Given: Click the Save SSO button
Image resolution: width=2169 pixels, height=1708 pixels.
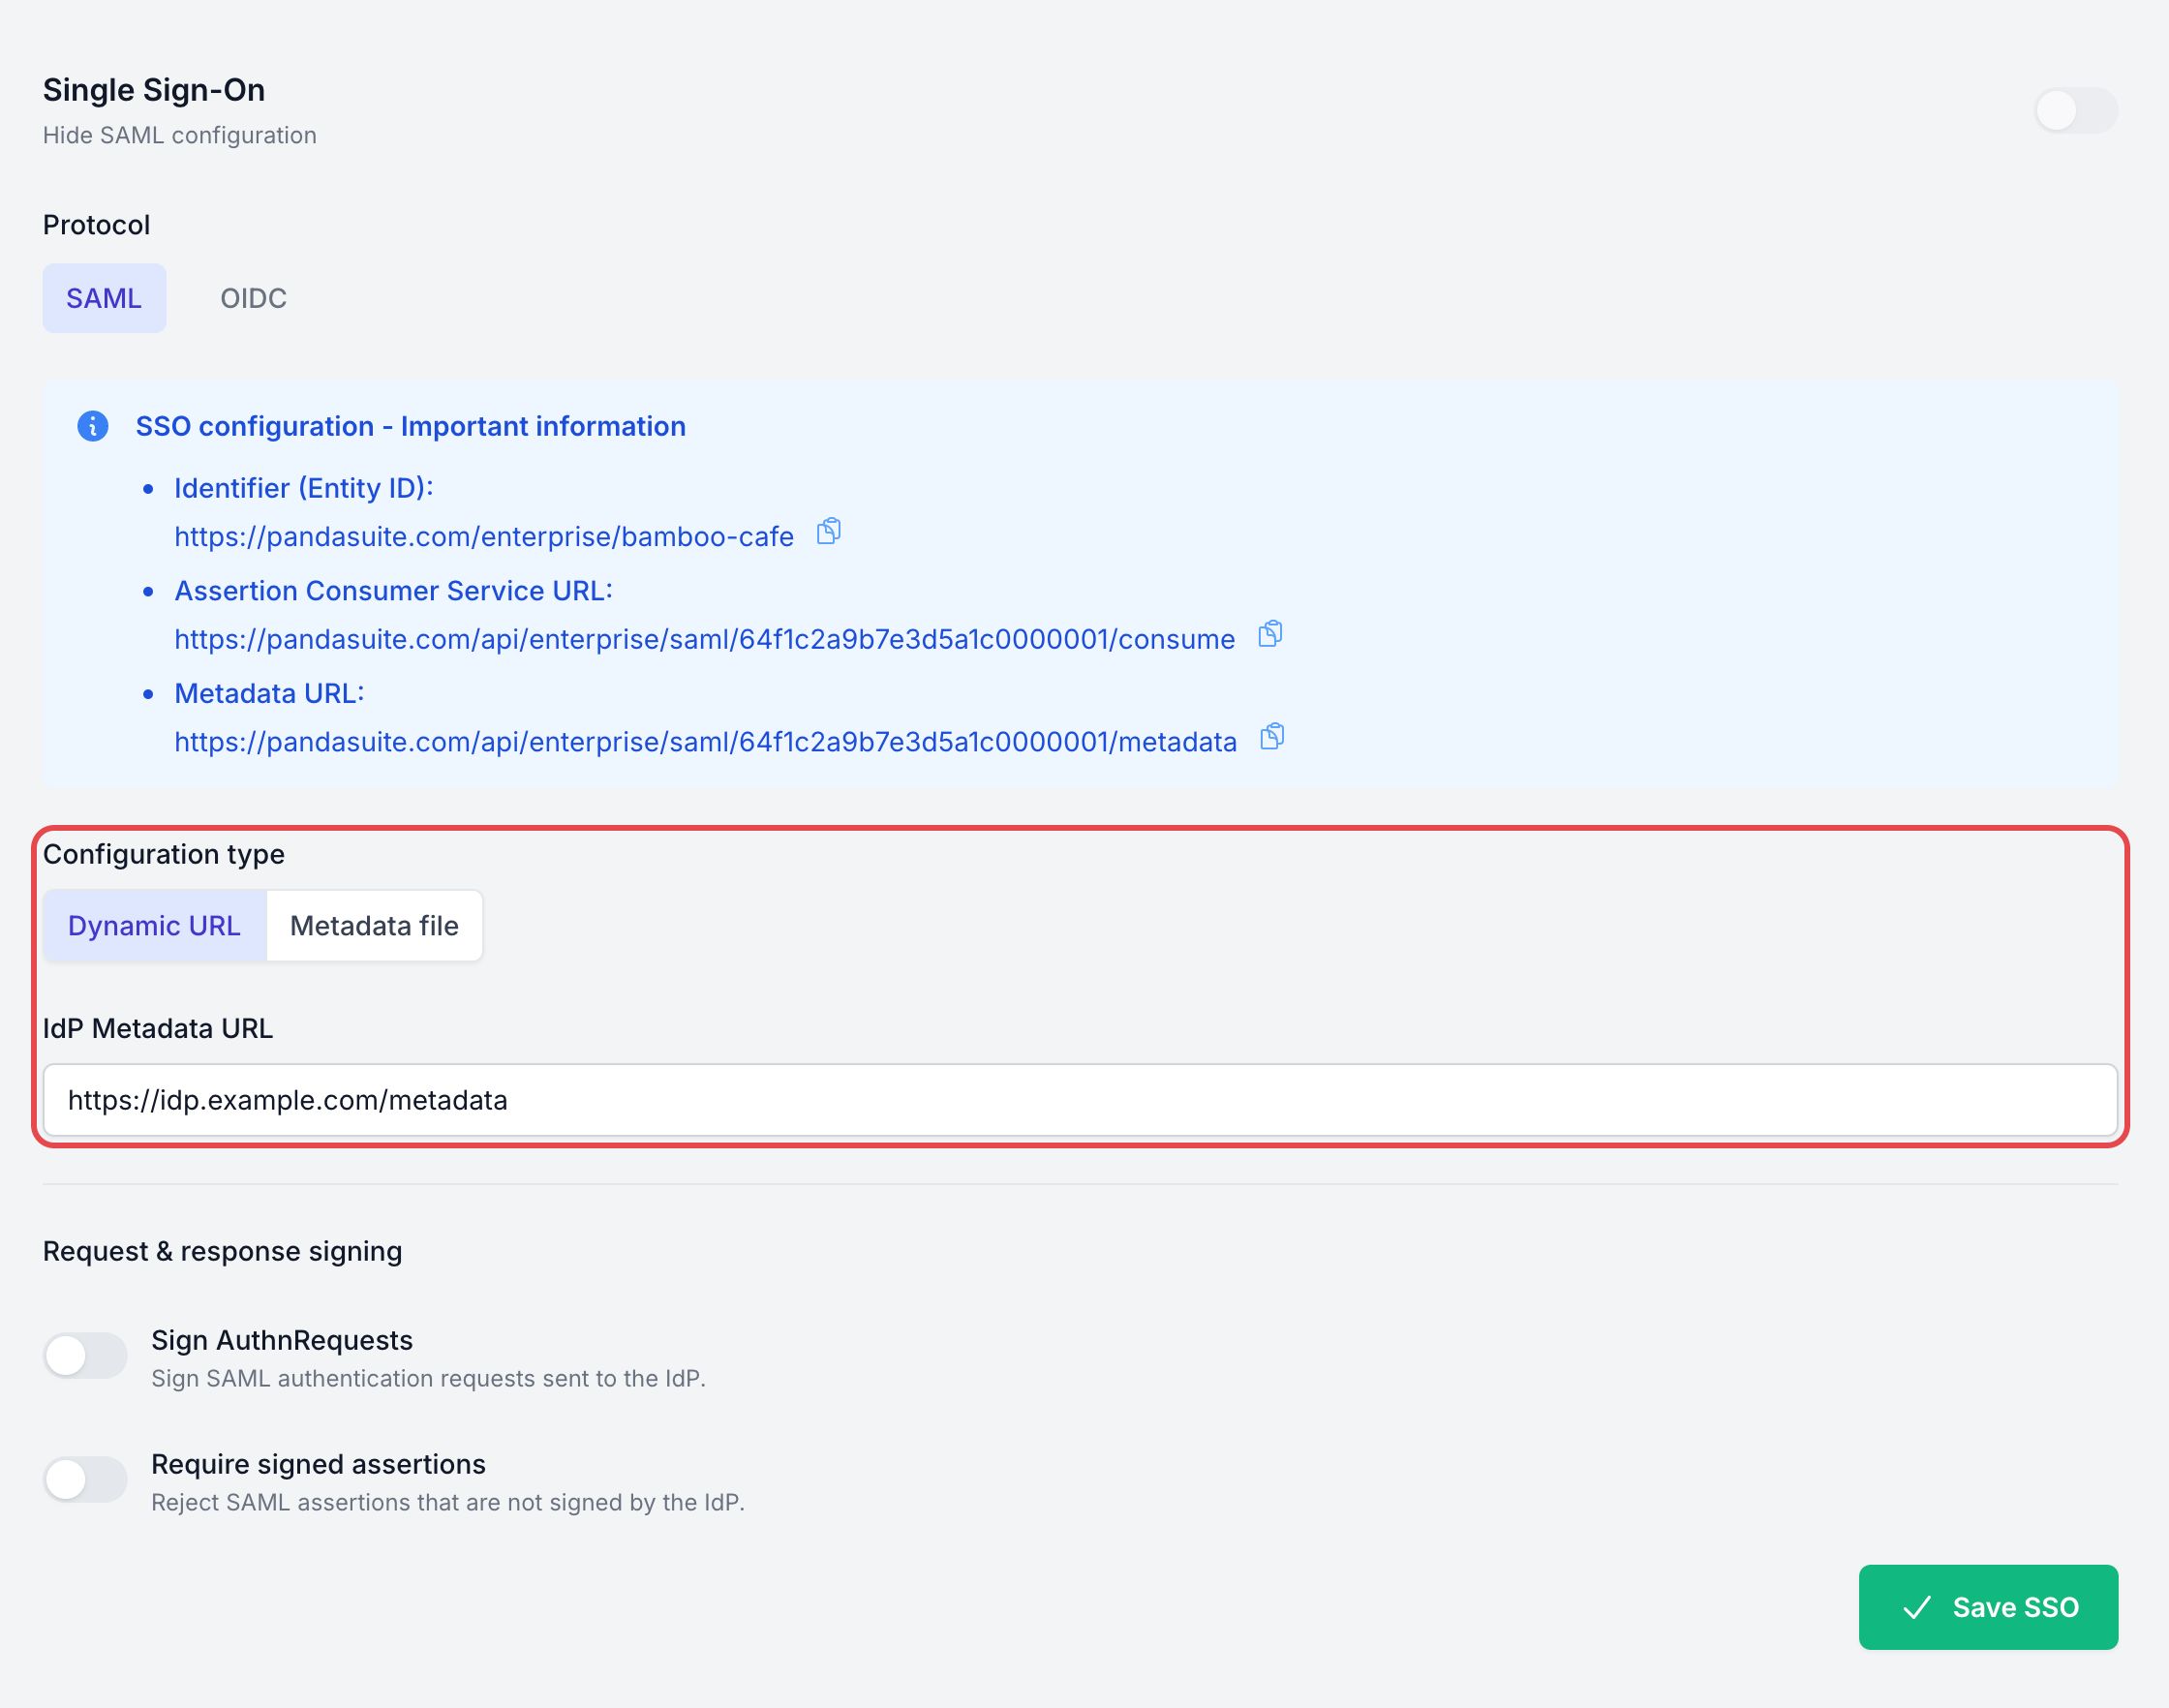Looking at the screenshot, I should [x=1988, y=1607].
